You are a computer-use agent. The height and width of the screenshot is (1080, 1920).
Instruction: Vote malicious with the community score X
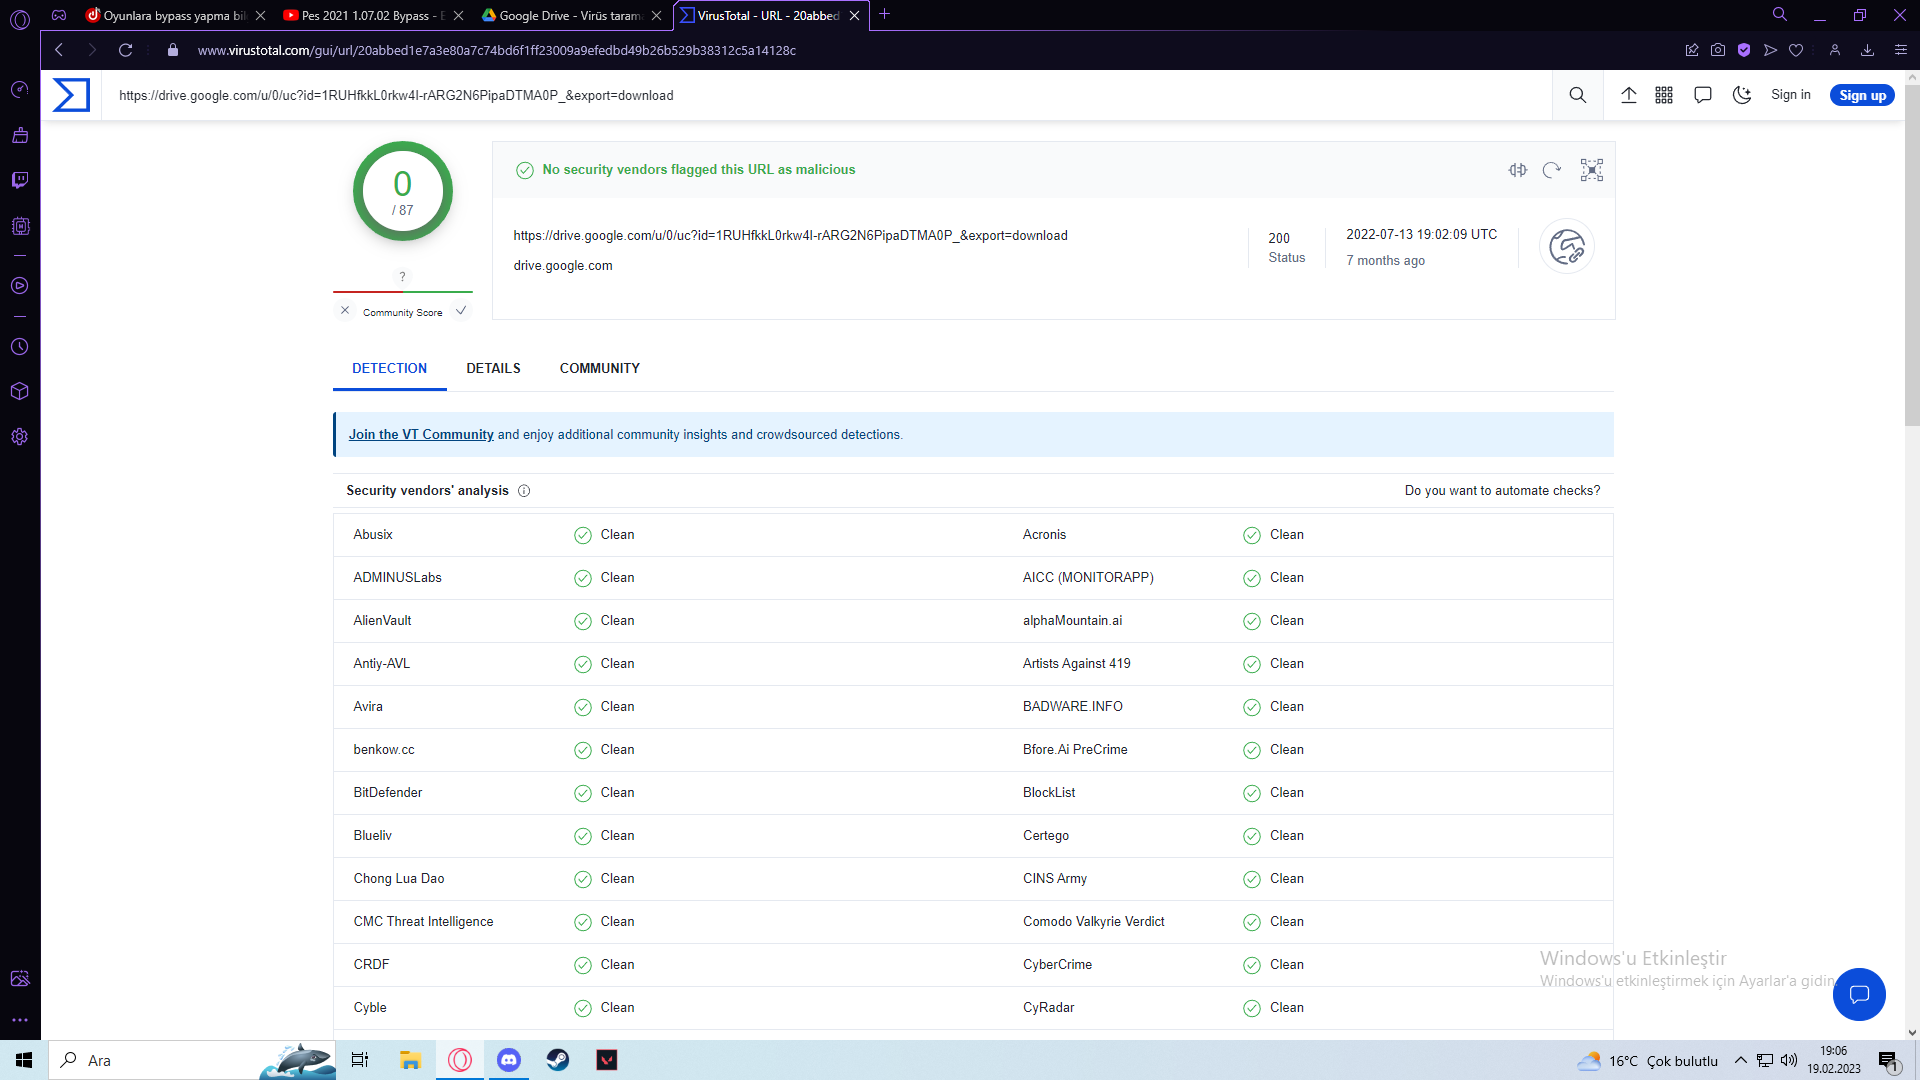click(x=345, y=310)
